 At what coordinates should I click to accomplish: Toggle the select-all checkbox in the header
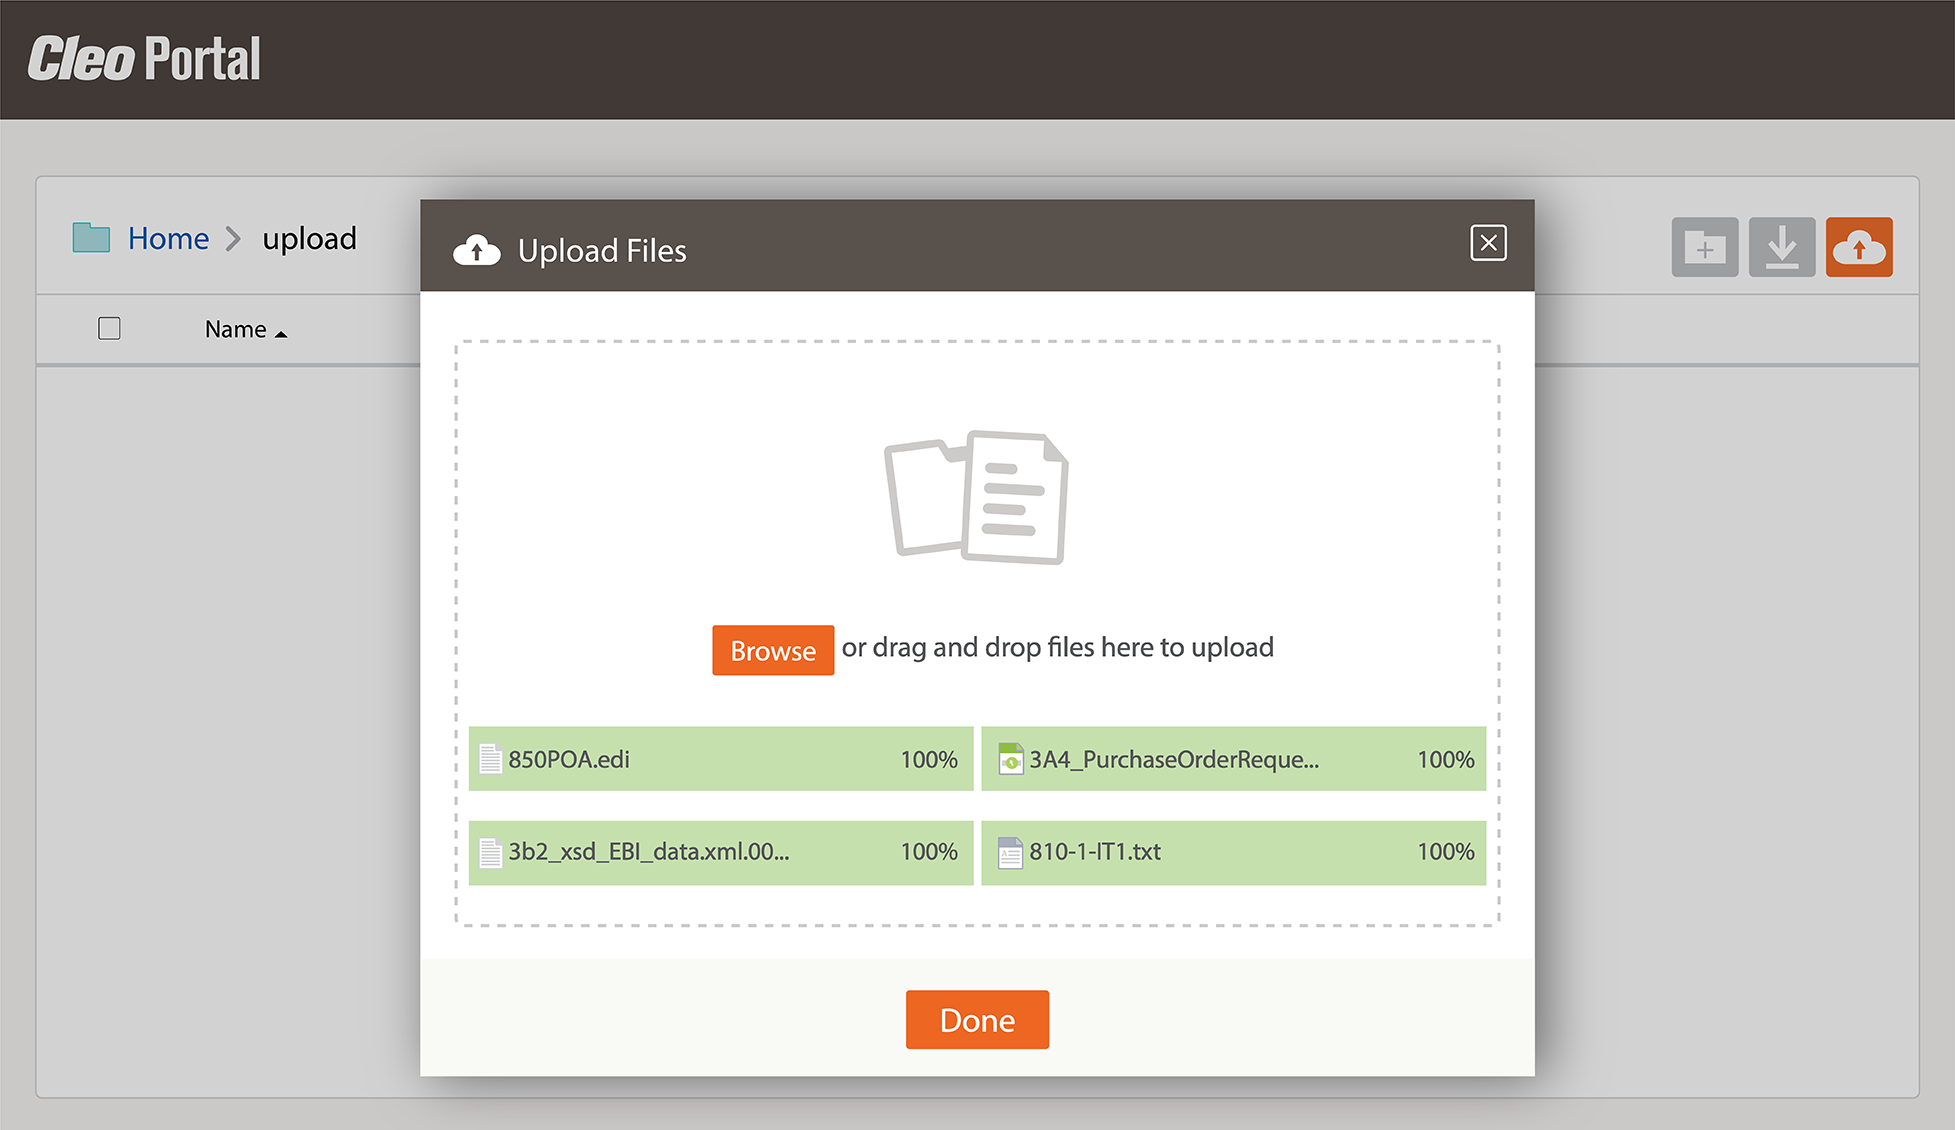coord(109,328)
